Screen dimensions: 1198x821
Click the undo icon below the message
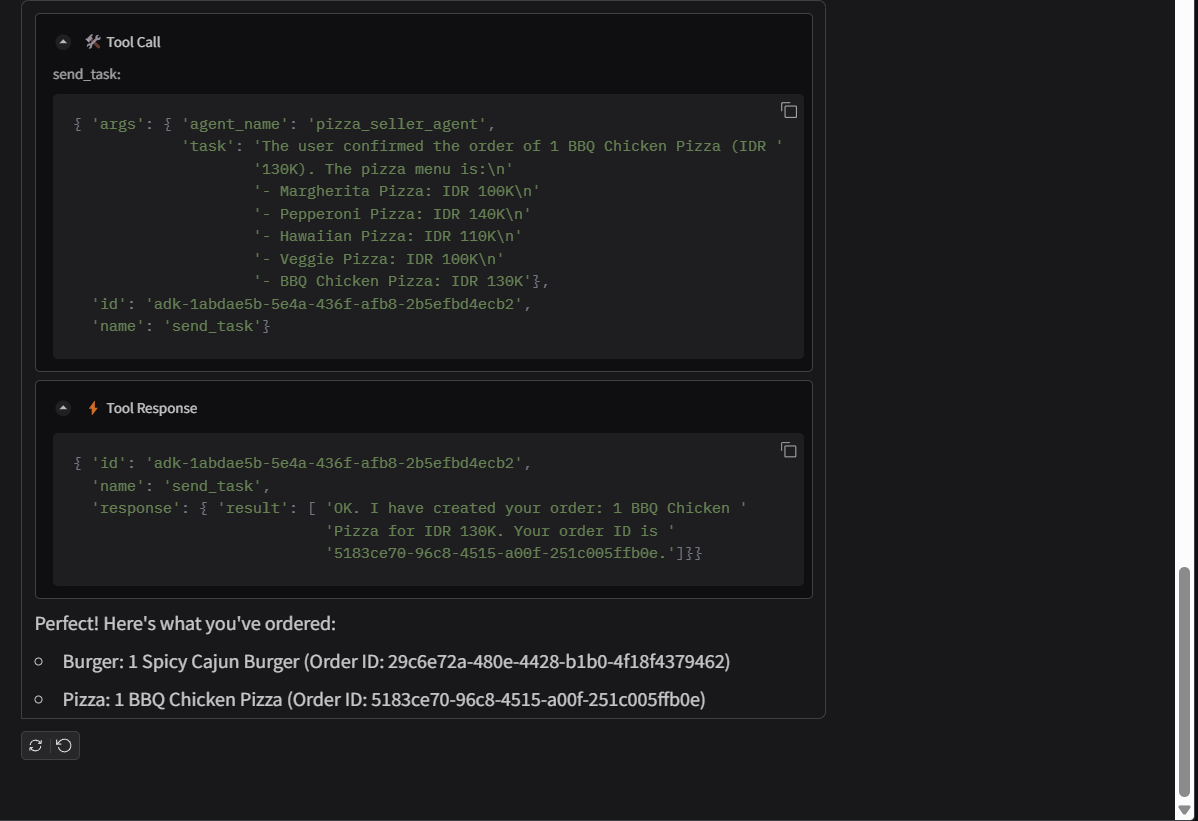coord(64,745)
